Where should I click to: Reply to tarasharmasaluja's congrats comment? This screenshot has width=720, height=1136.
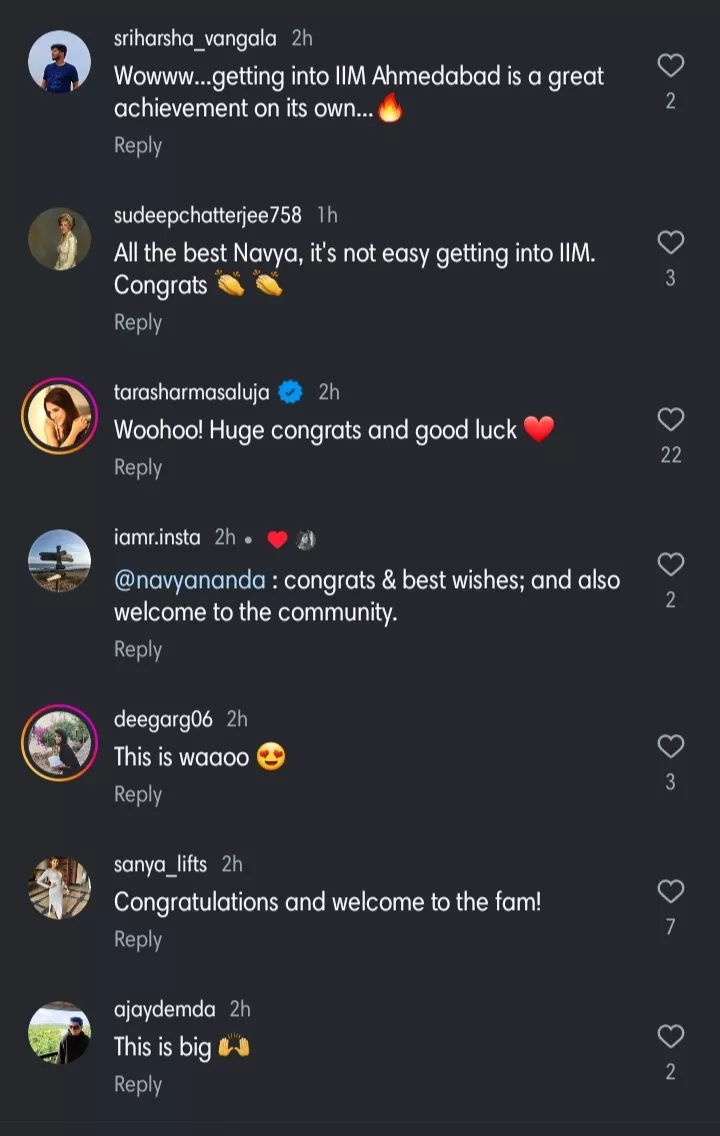click(138, 468)
